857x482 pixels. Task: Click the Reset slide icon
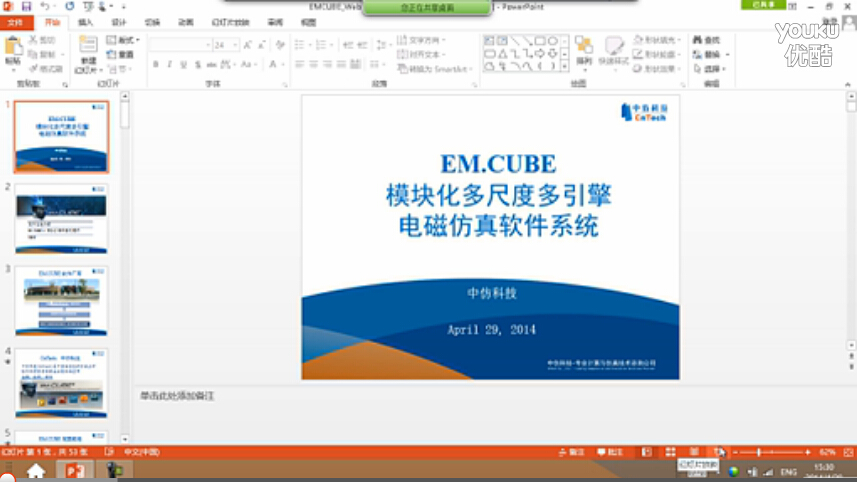(111, 54)
